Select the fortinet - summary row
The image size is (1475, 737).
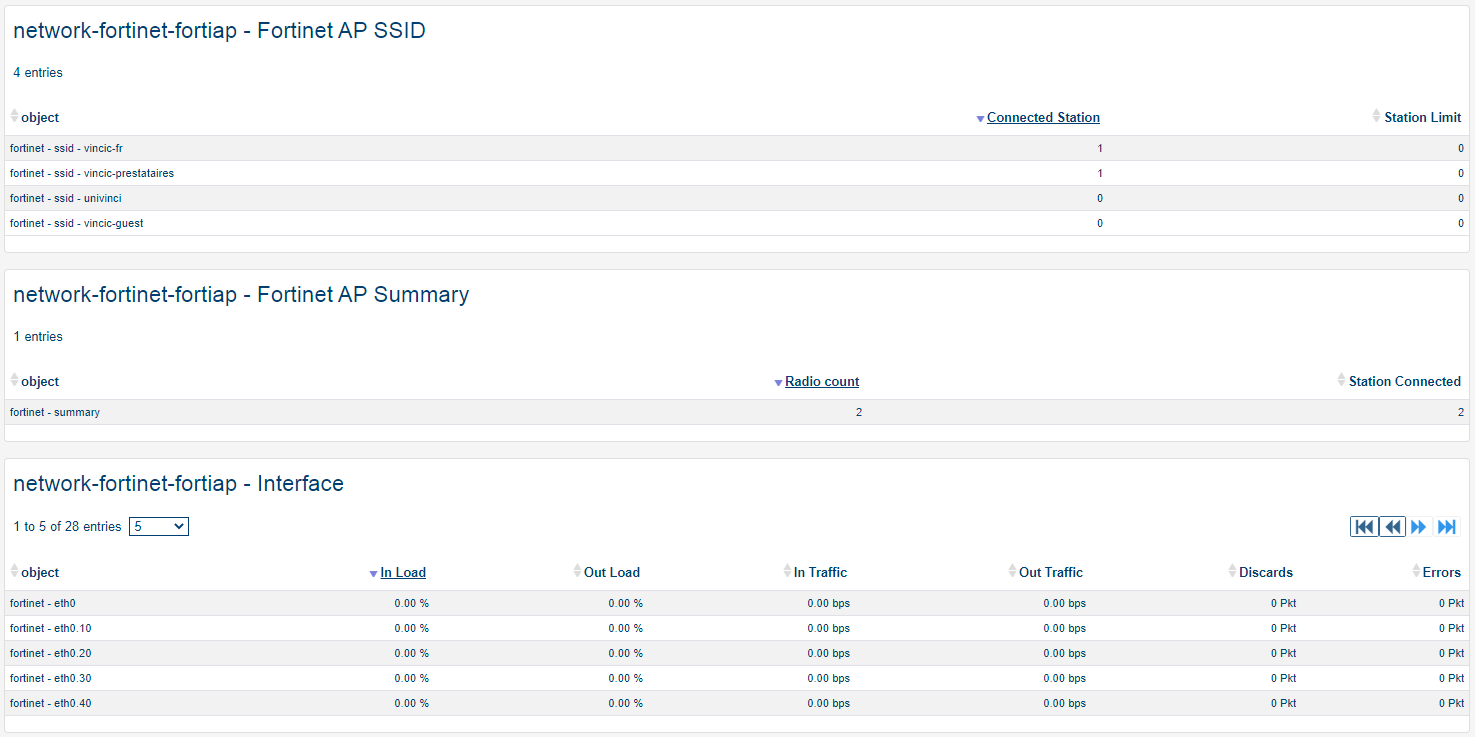point(55,412)
